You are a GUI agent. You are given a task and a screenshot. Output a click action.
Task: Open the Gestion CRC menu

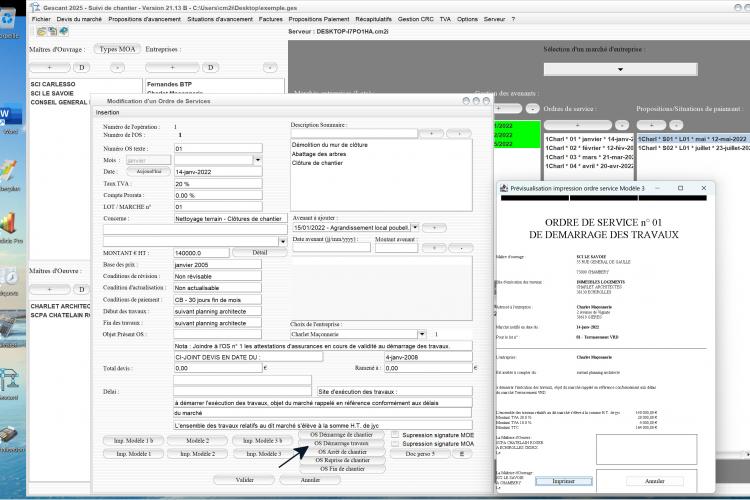pos(416,19)
